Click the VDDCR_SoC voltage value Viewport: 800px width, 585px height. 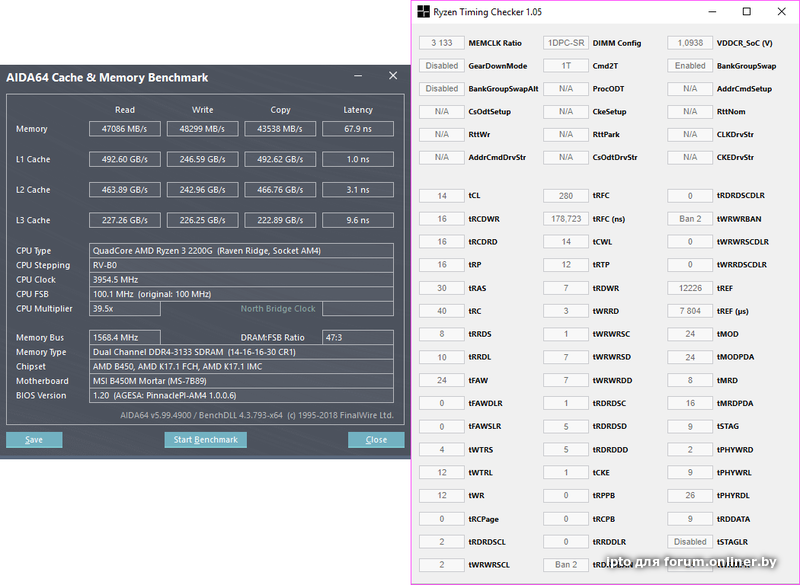point(690,43)
